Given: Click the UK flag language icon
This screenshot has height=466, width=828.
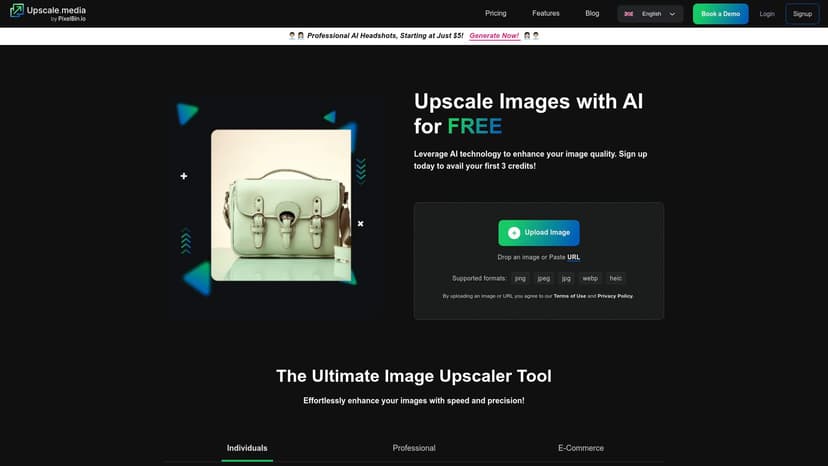Looking at the screenshot, I should pos(628,14).
